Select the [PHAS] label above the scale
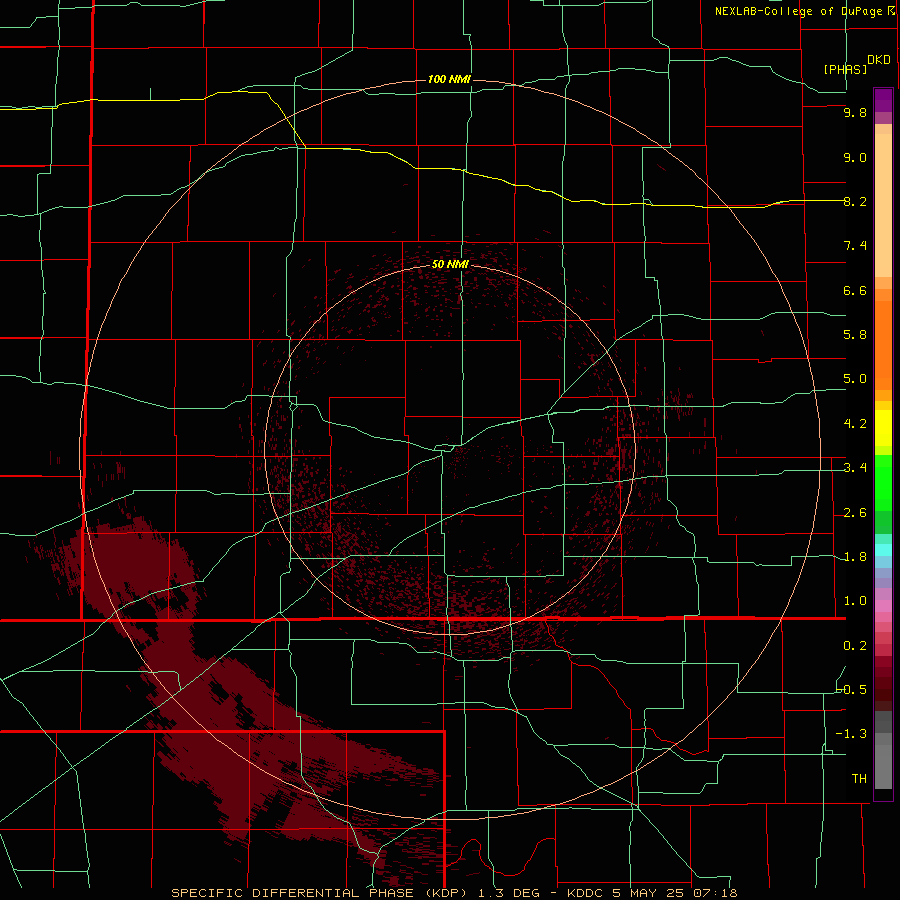Viewport: 900px width, 900px height. click(845, 69)
